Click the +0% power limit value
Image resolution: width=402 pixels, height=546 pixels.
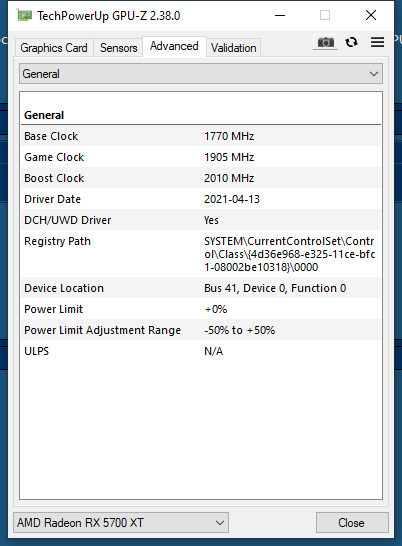[x=216, y=309]
